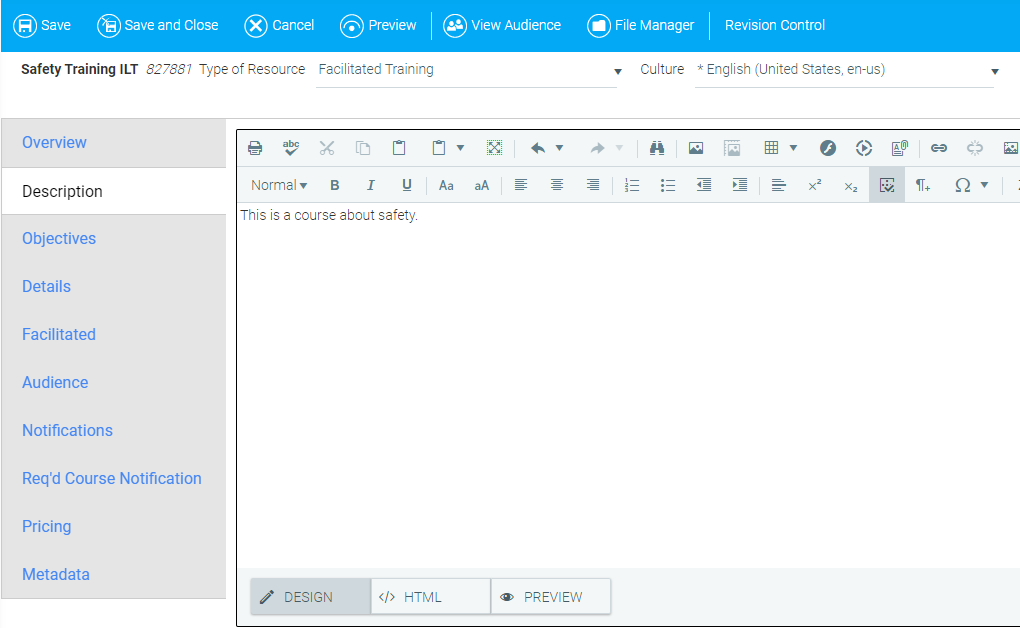
Task: Insert a numbered list
Action: pos(632,185)
